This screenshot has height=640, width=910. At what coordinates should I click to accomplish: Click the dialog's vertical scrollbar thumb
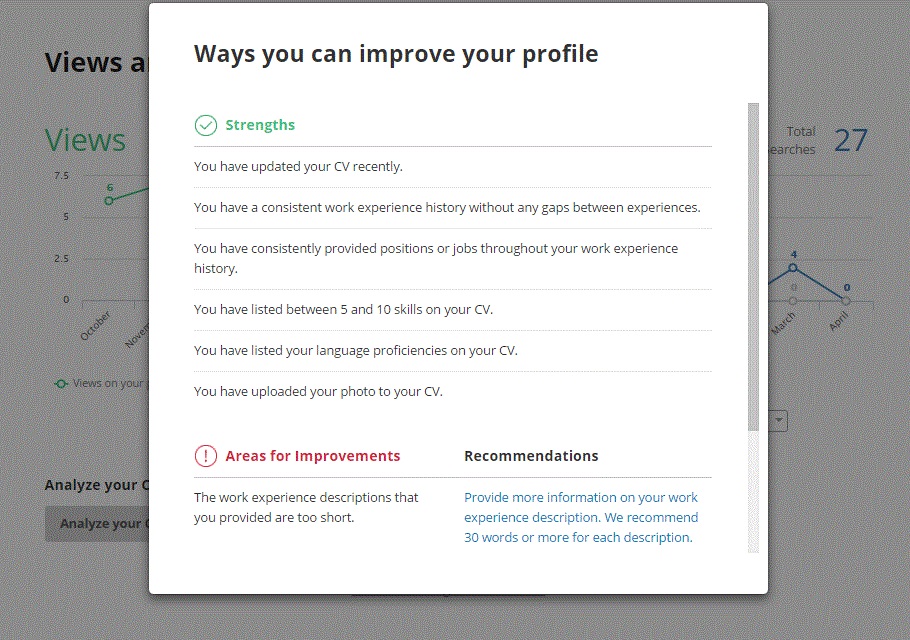[x=753, y=265]
